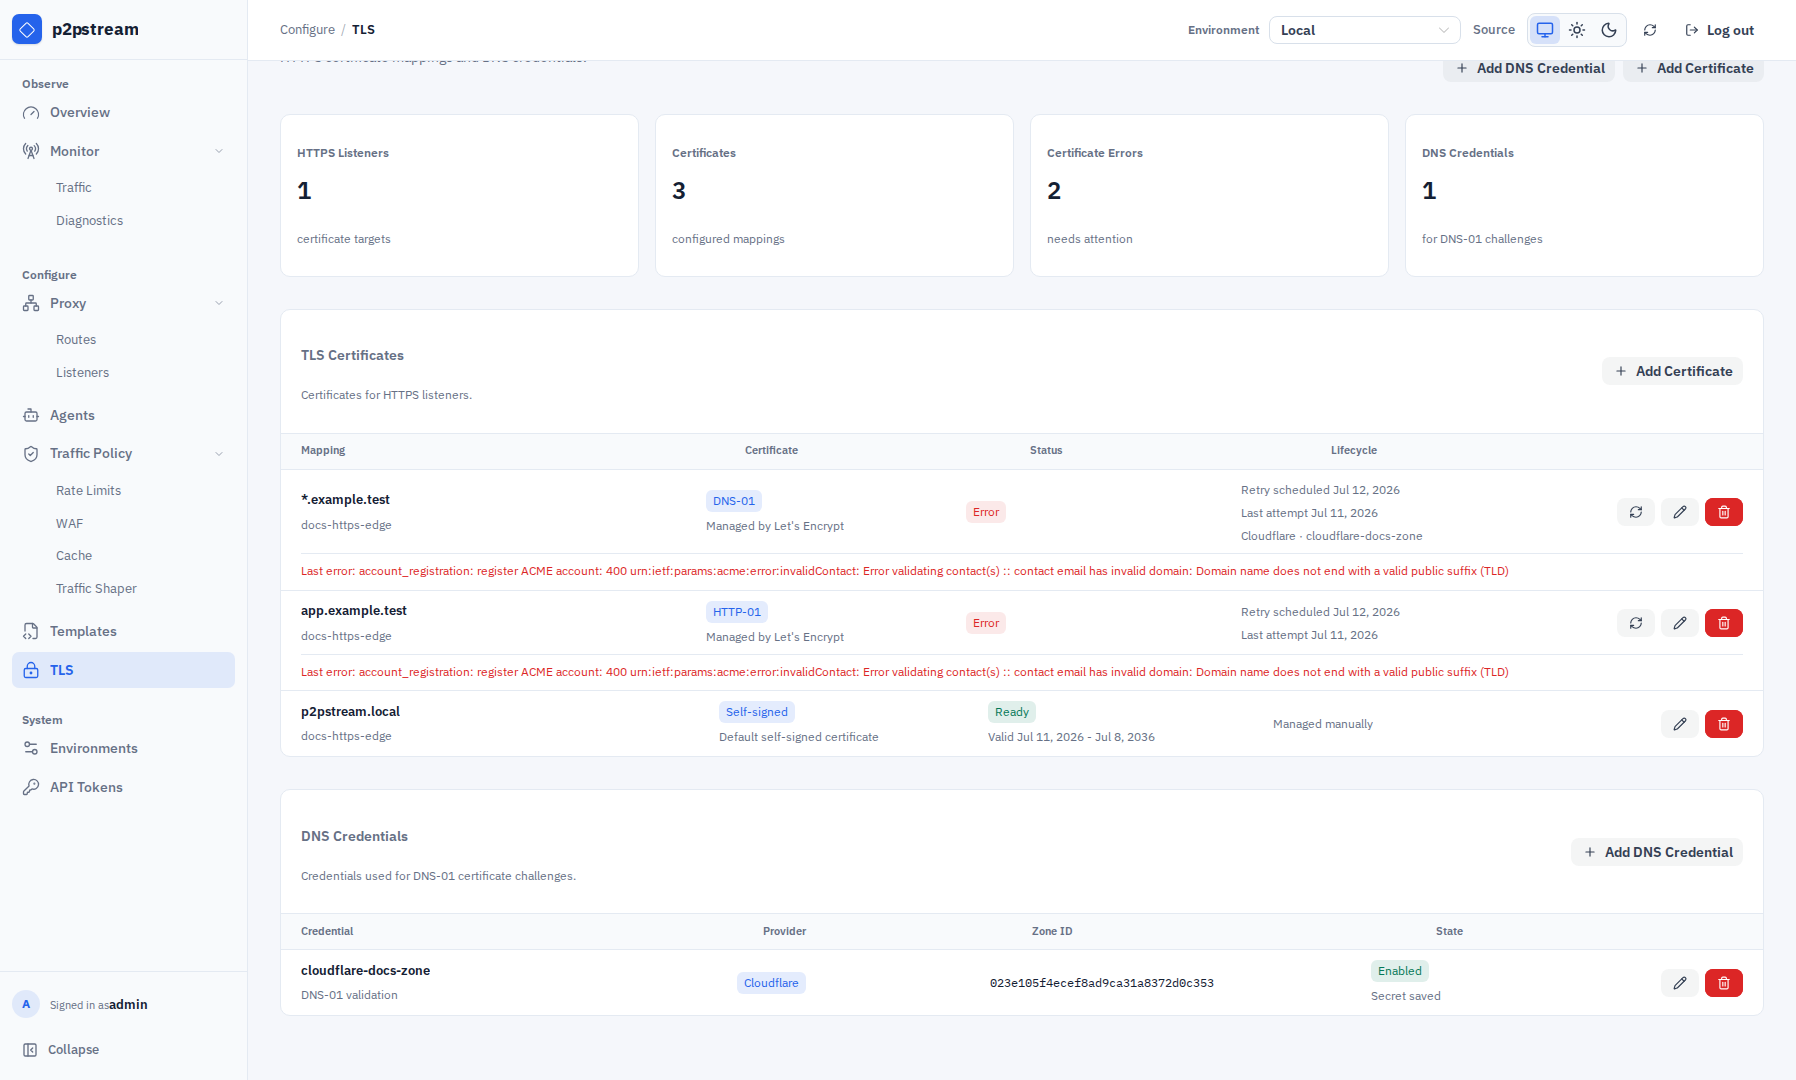
Task: Click the admin user avatar
Action: tap(26, 1004)
